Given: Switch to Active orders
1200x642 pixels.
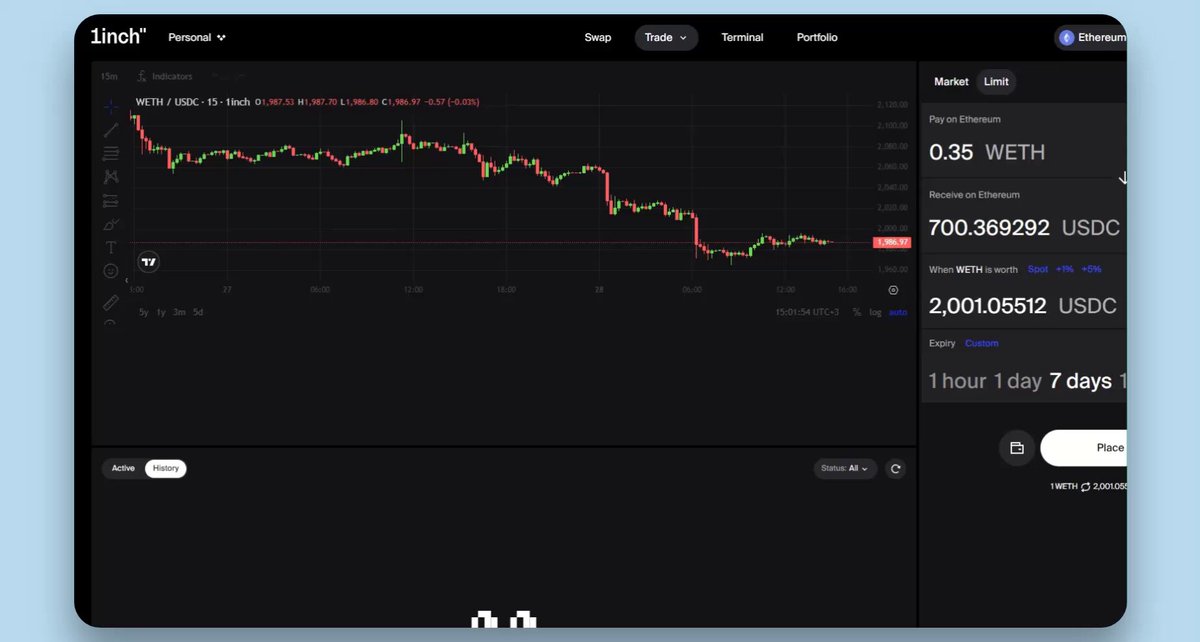Looking at the screenshot, I should (x=123, y=468).
